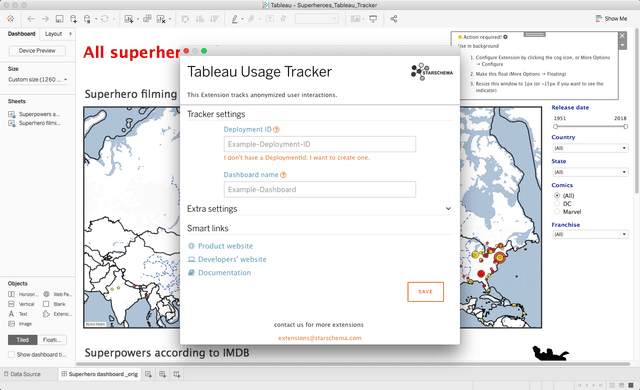This screenshot has width=640, height=390.
Task: Click the Save workbook icon in toolbar
Action: [x=59, y=19]
